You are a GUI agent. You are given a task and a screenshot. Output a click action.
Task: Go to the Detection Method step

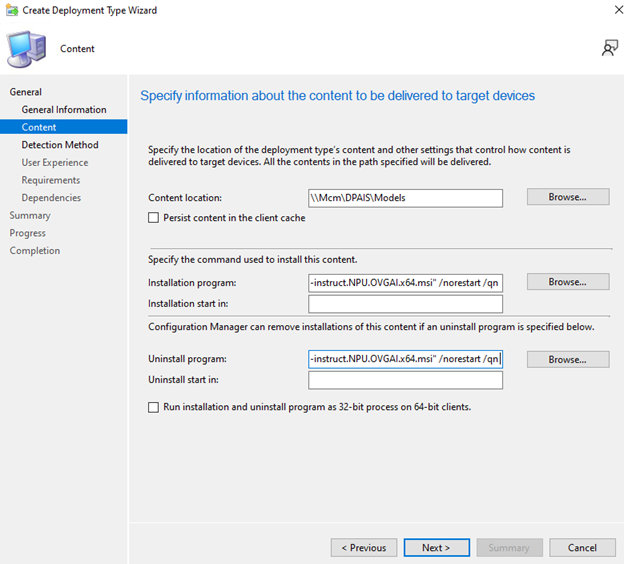tap(60, 145)
